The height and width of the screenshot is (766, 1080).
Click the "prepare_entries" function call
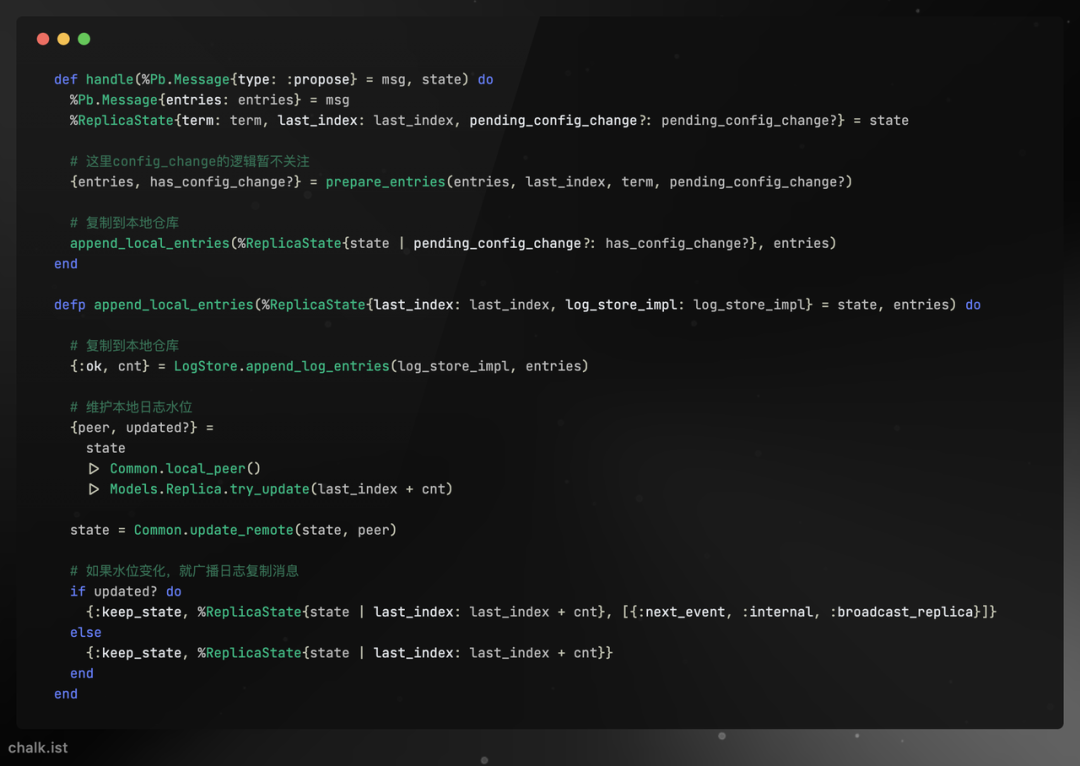(386, 182)
